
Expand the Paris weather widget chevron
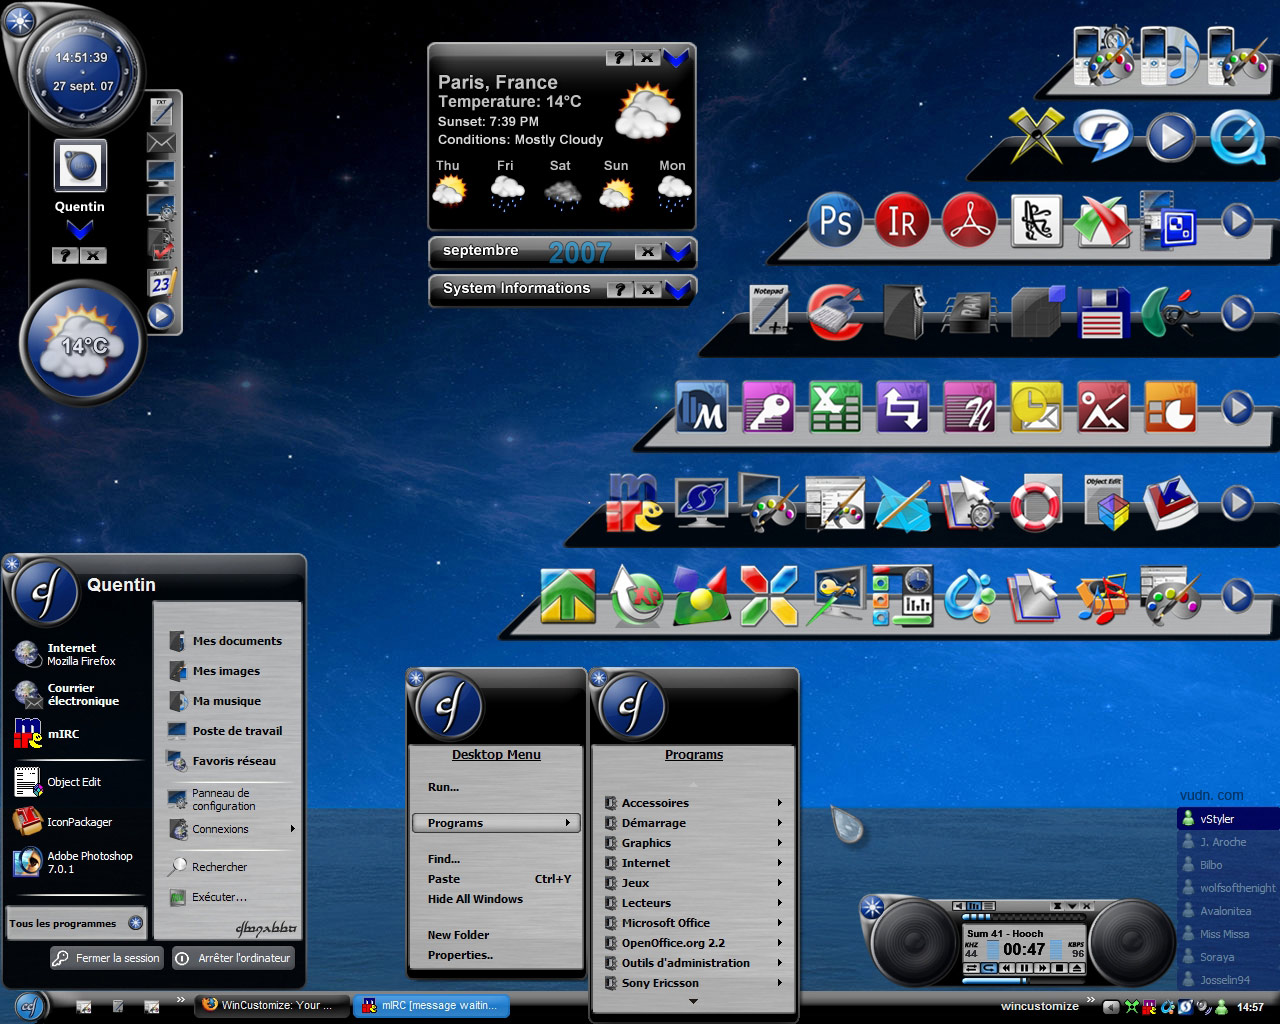(x=675, y=59)
